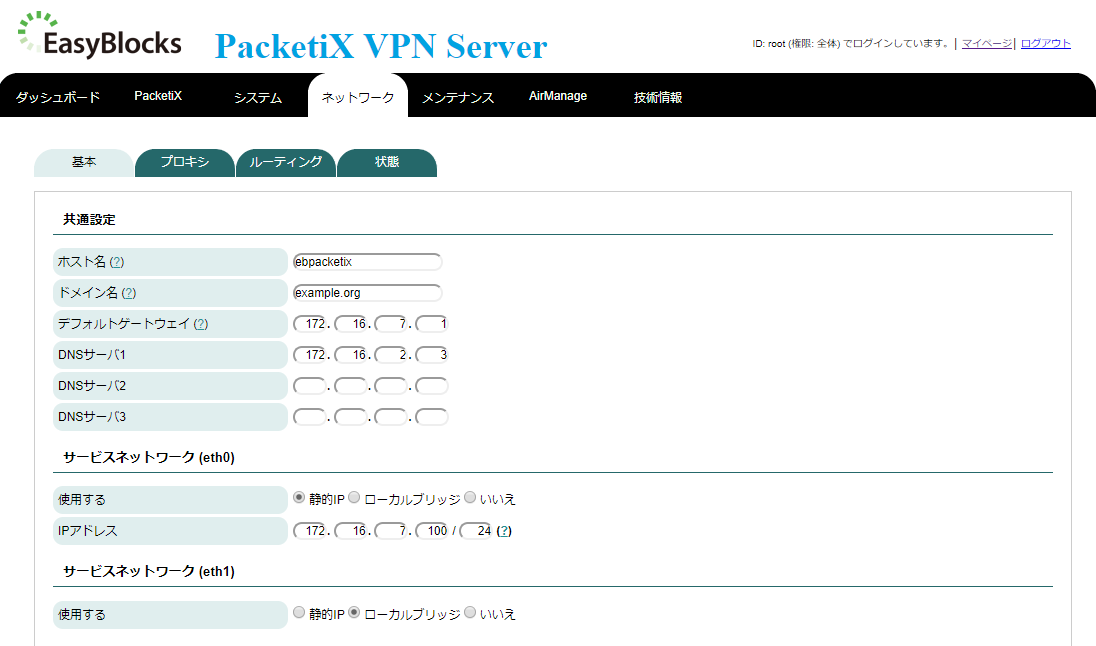
Task: Open help (?) for ドメイン名
Action: pyautogui.click(x=129, y=293)
